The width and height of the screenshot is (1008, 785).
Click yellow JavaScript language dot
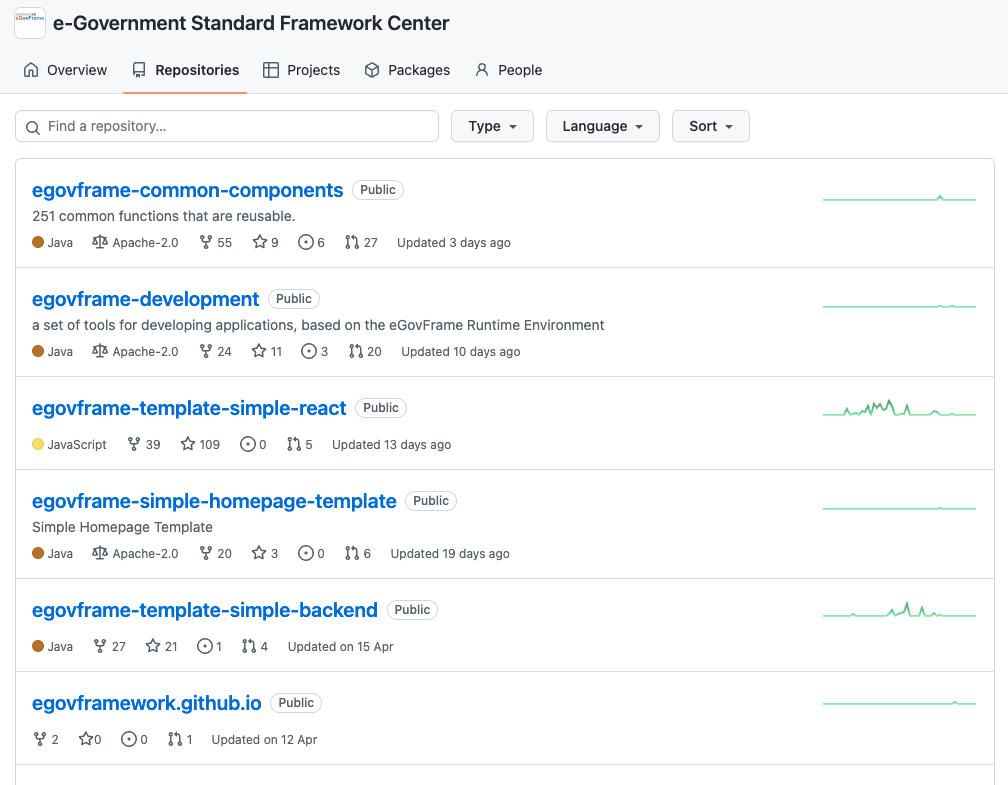click(38, 444)
